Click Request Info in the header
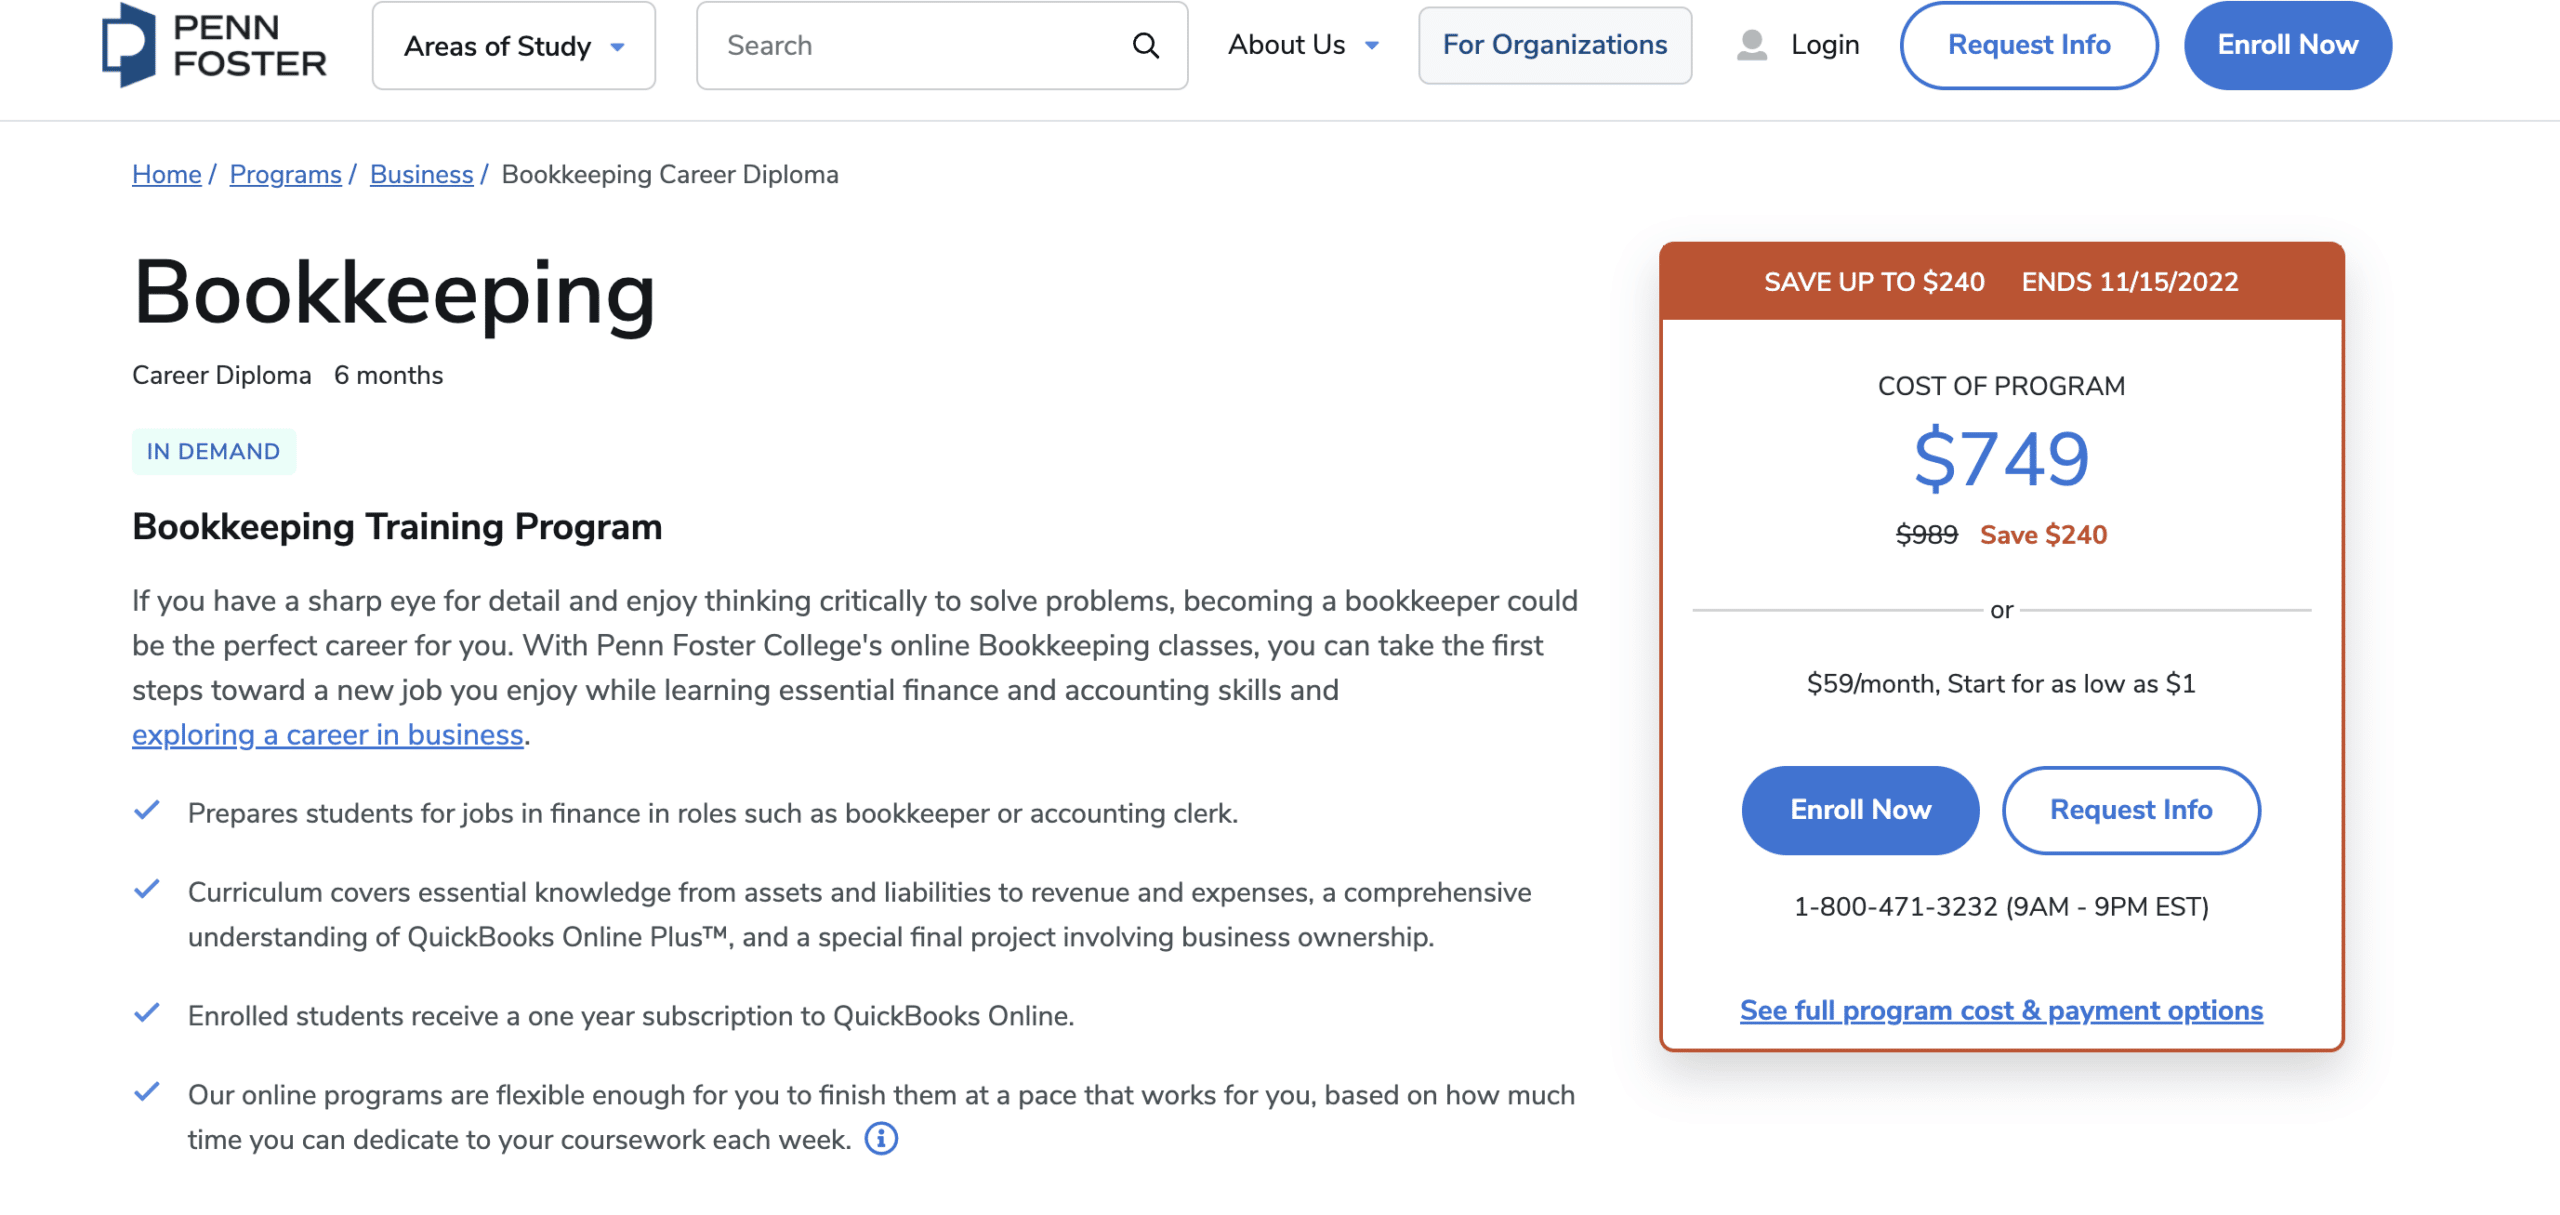Image resolution: width=2560 pixels, height=1215 pixels. (x=2029, y=45)
